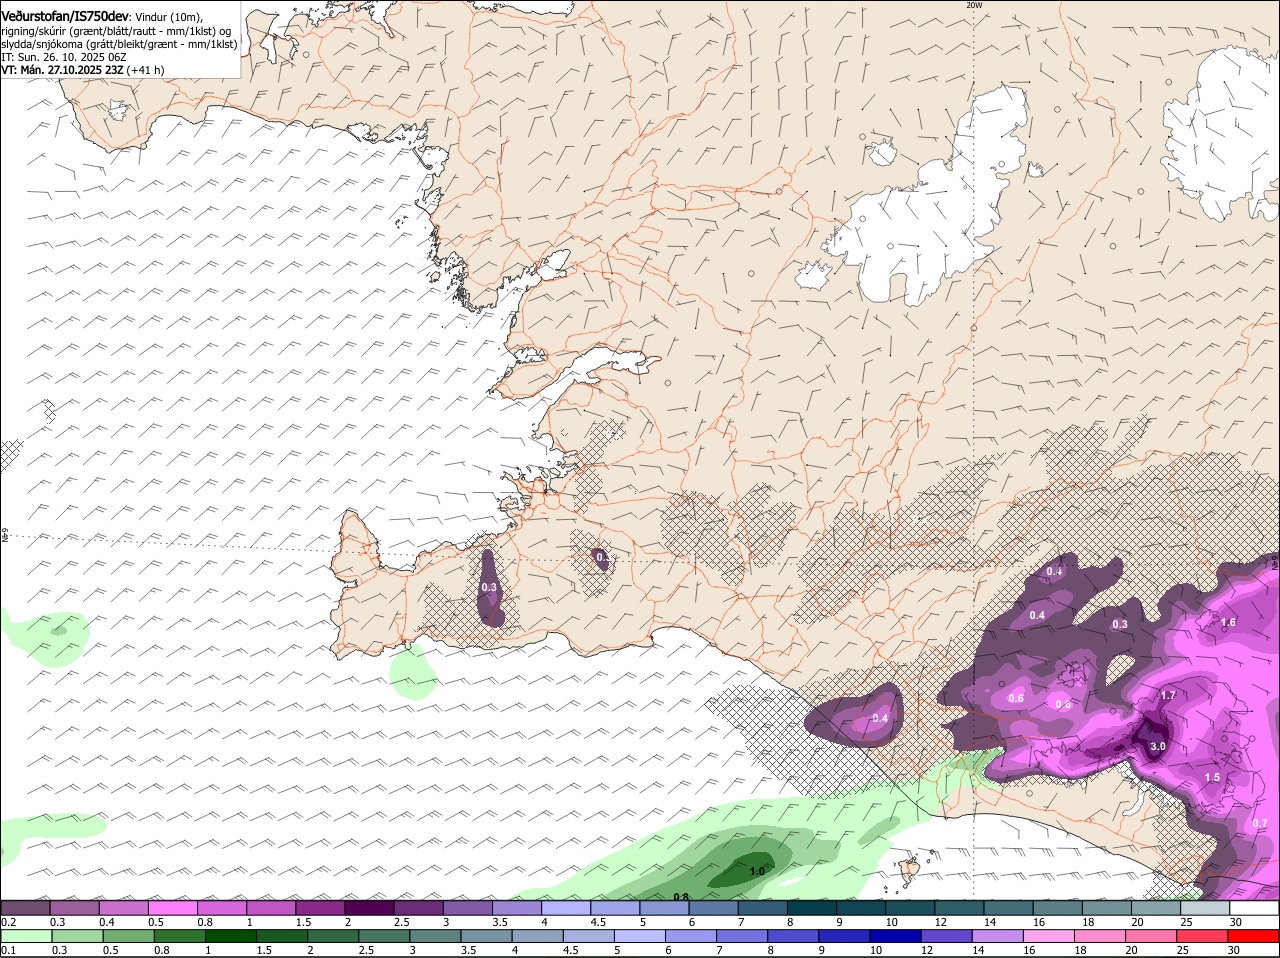Screen dimensions: 1280x958
Task: Select lilac lower swatch starting at 14
Action: coord(998,936)
